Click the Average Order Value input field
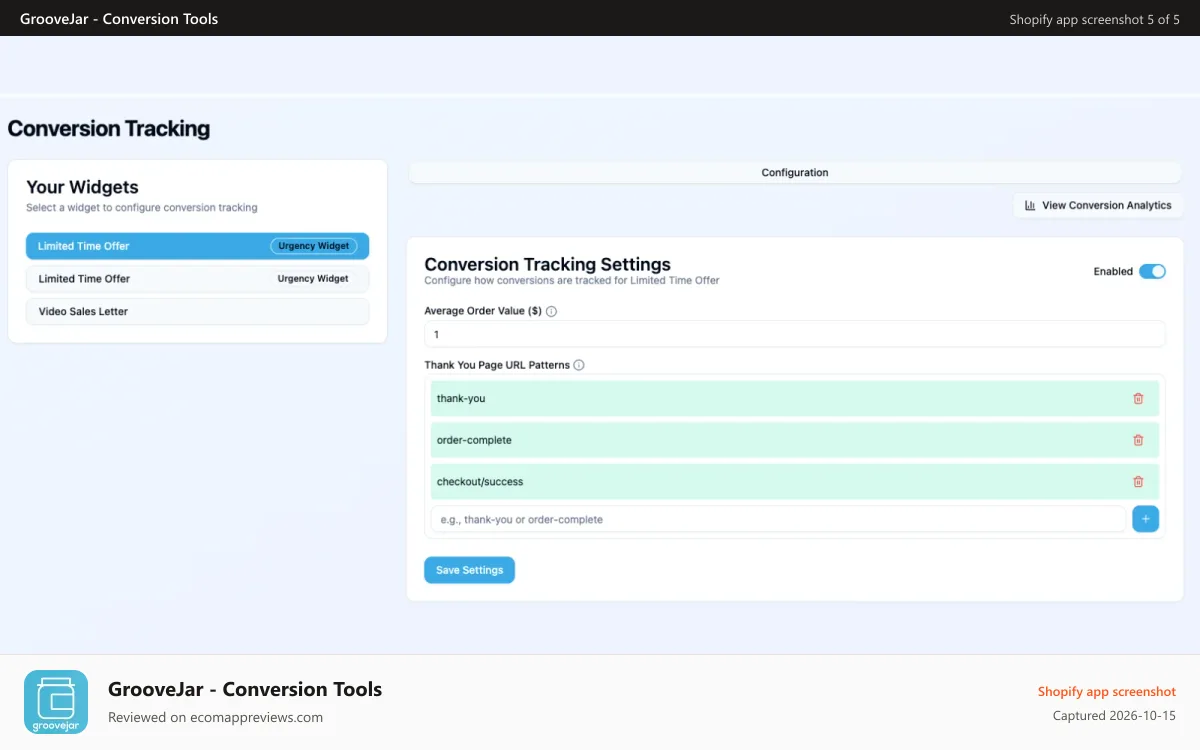 coord(795,334)
